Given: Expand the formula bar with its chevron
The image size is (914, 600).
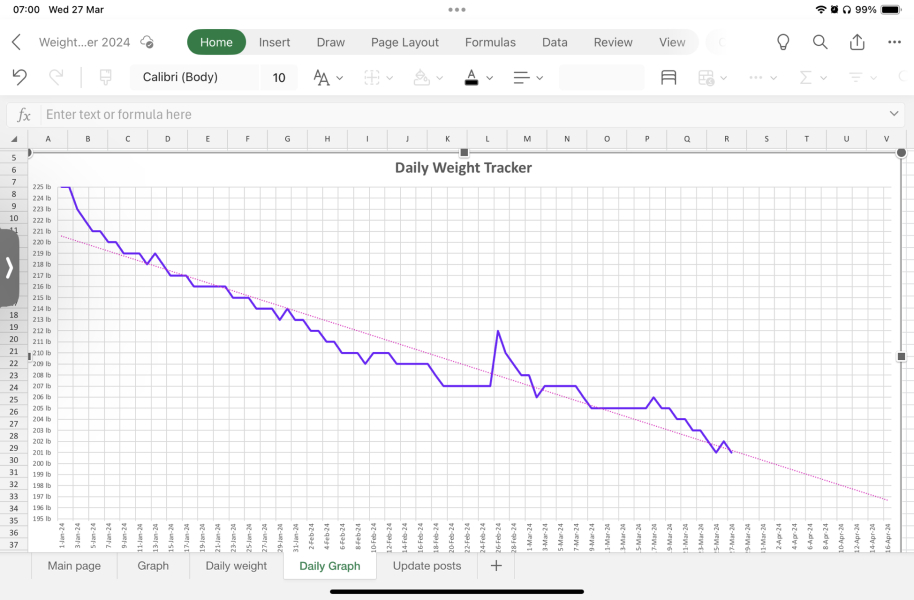Looking at the screenshot, I should [x=894, y=113].
